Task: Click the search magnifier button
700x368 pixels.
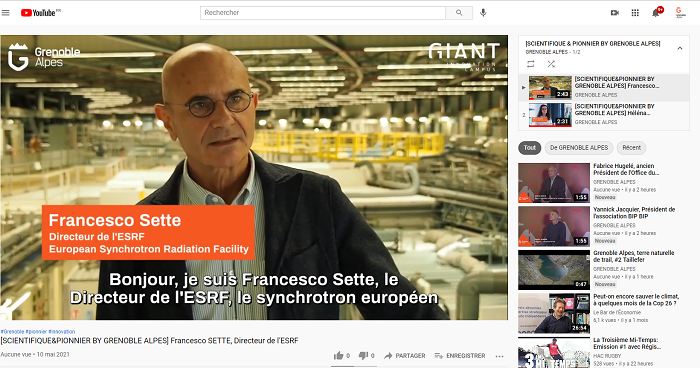Action: pyautogui.click(x=459, y=13)
